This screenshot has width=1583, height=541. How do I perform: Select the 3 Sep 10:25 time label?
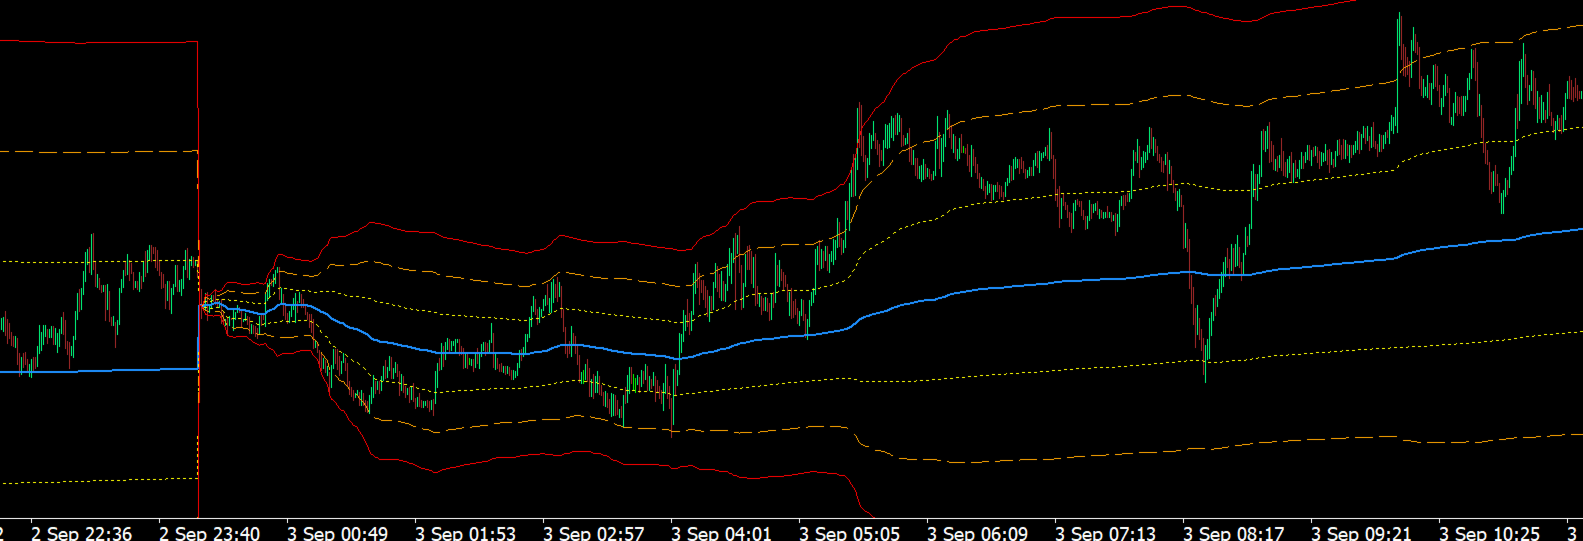1489,533
